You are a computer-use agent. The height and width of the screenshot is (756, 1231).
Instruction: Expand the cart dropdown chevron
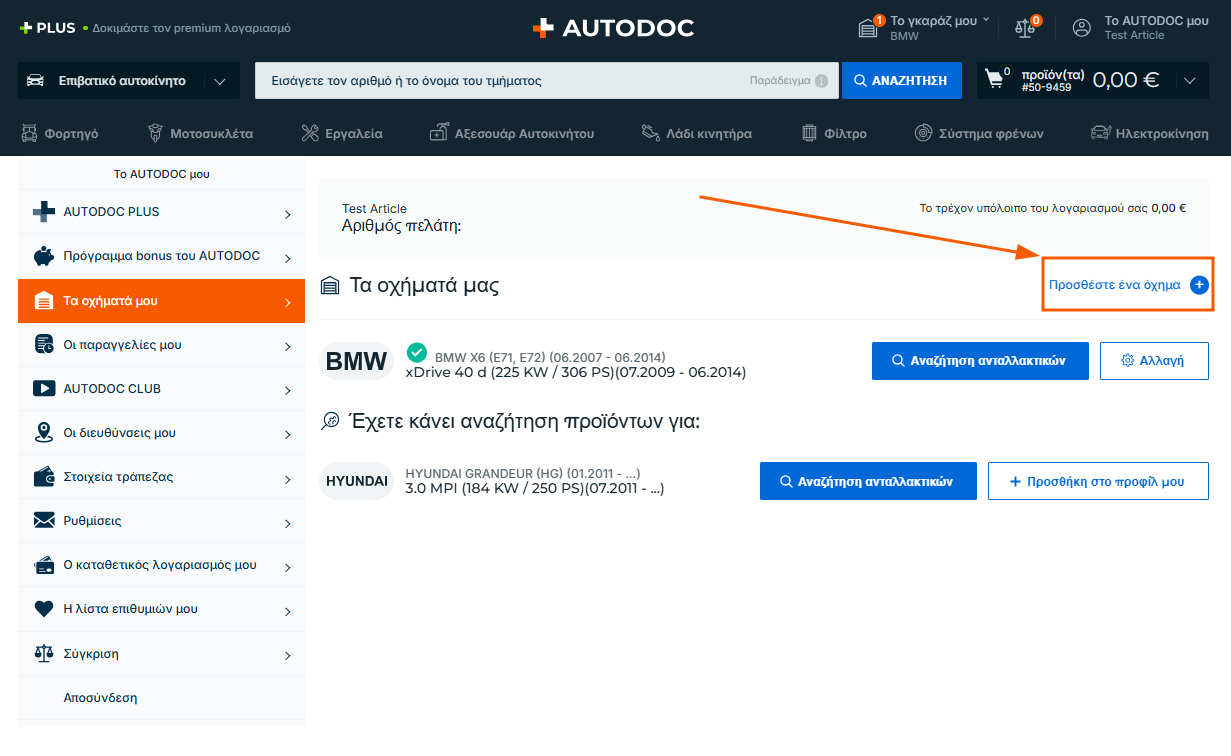1188,81
